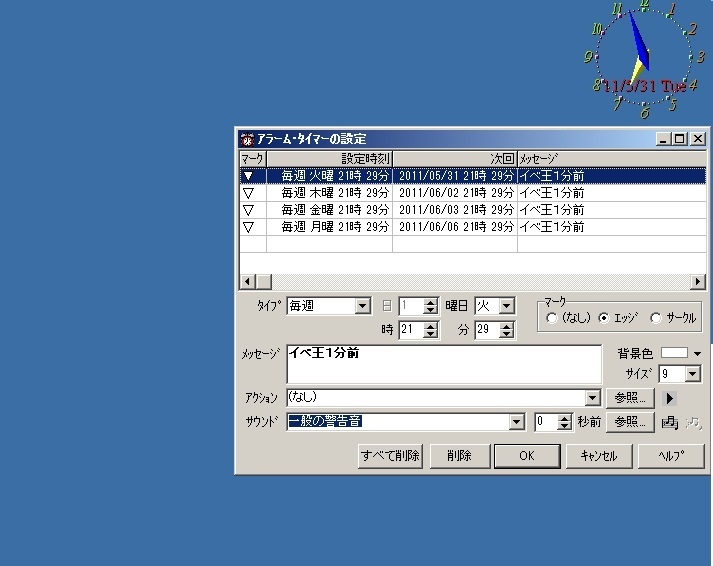Expand the サウンド dropdown list

(x=516, y=422)
